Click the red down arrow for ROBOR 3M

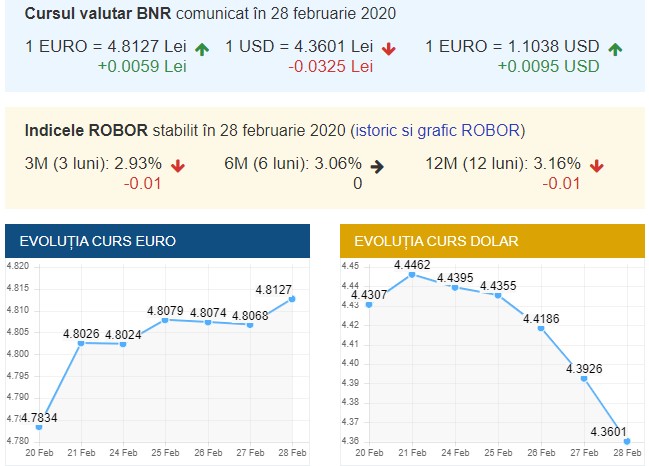pos(178,166)
